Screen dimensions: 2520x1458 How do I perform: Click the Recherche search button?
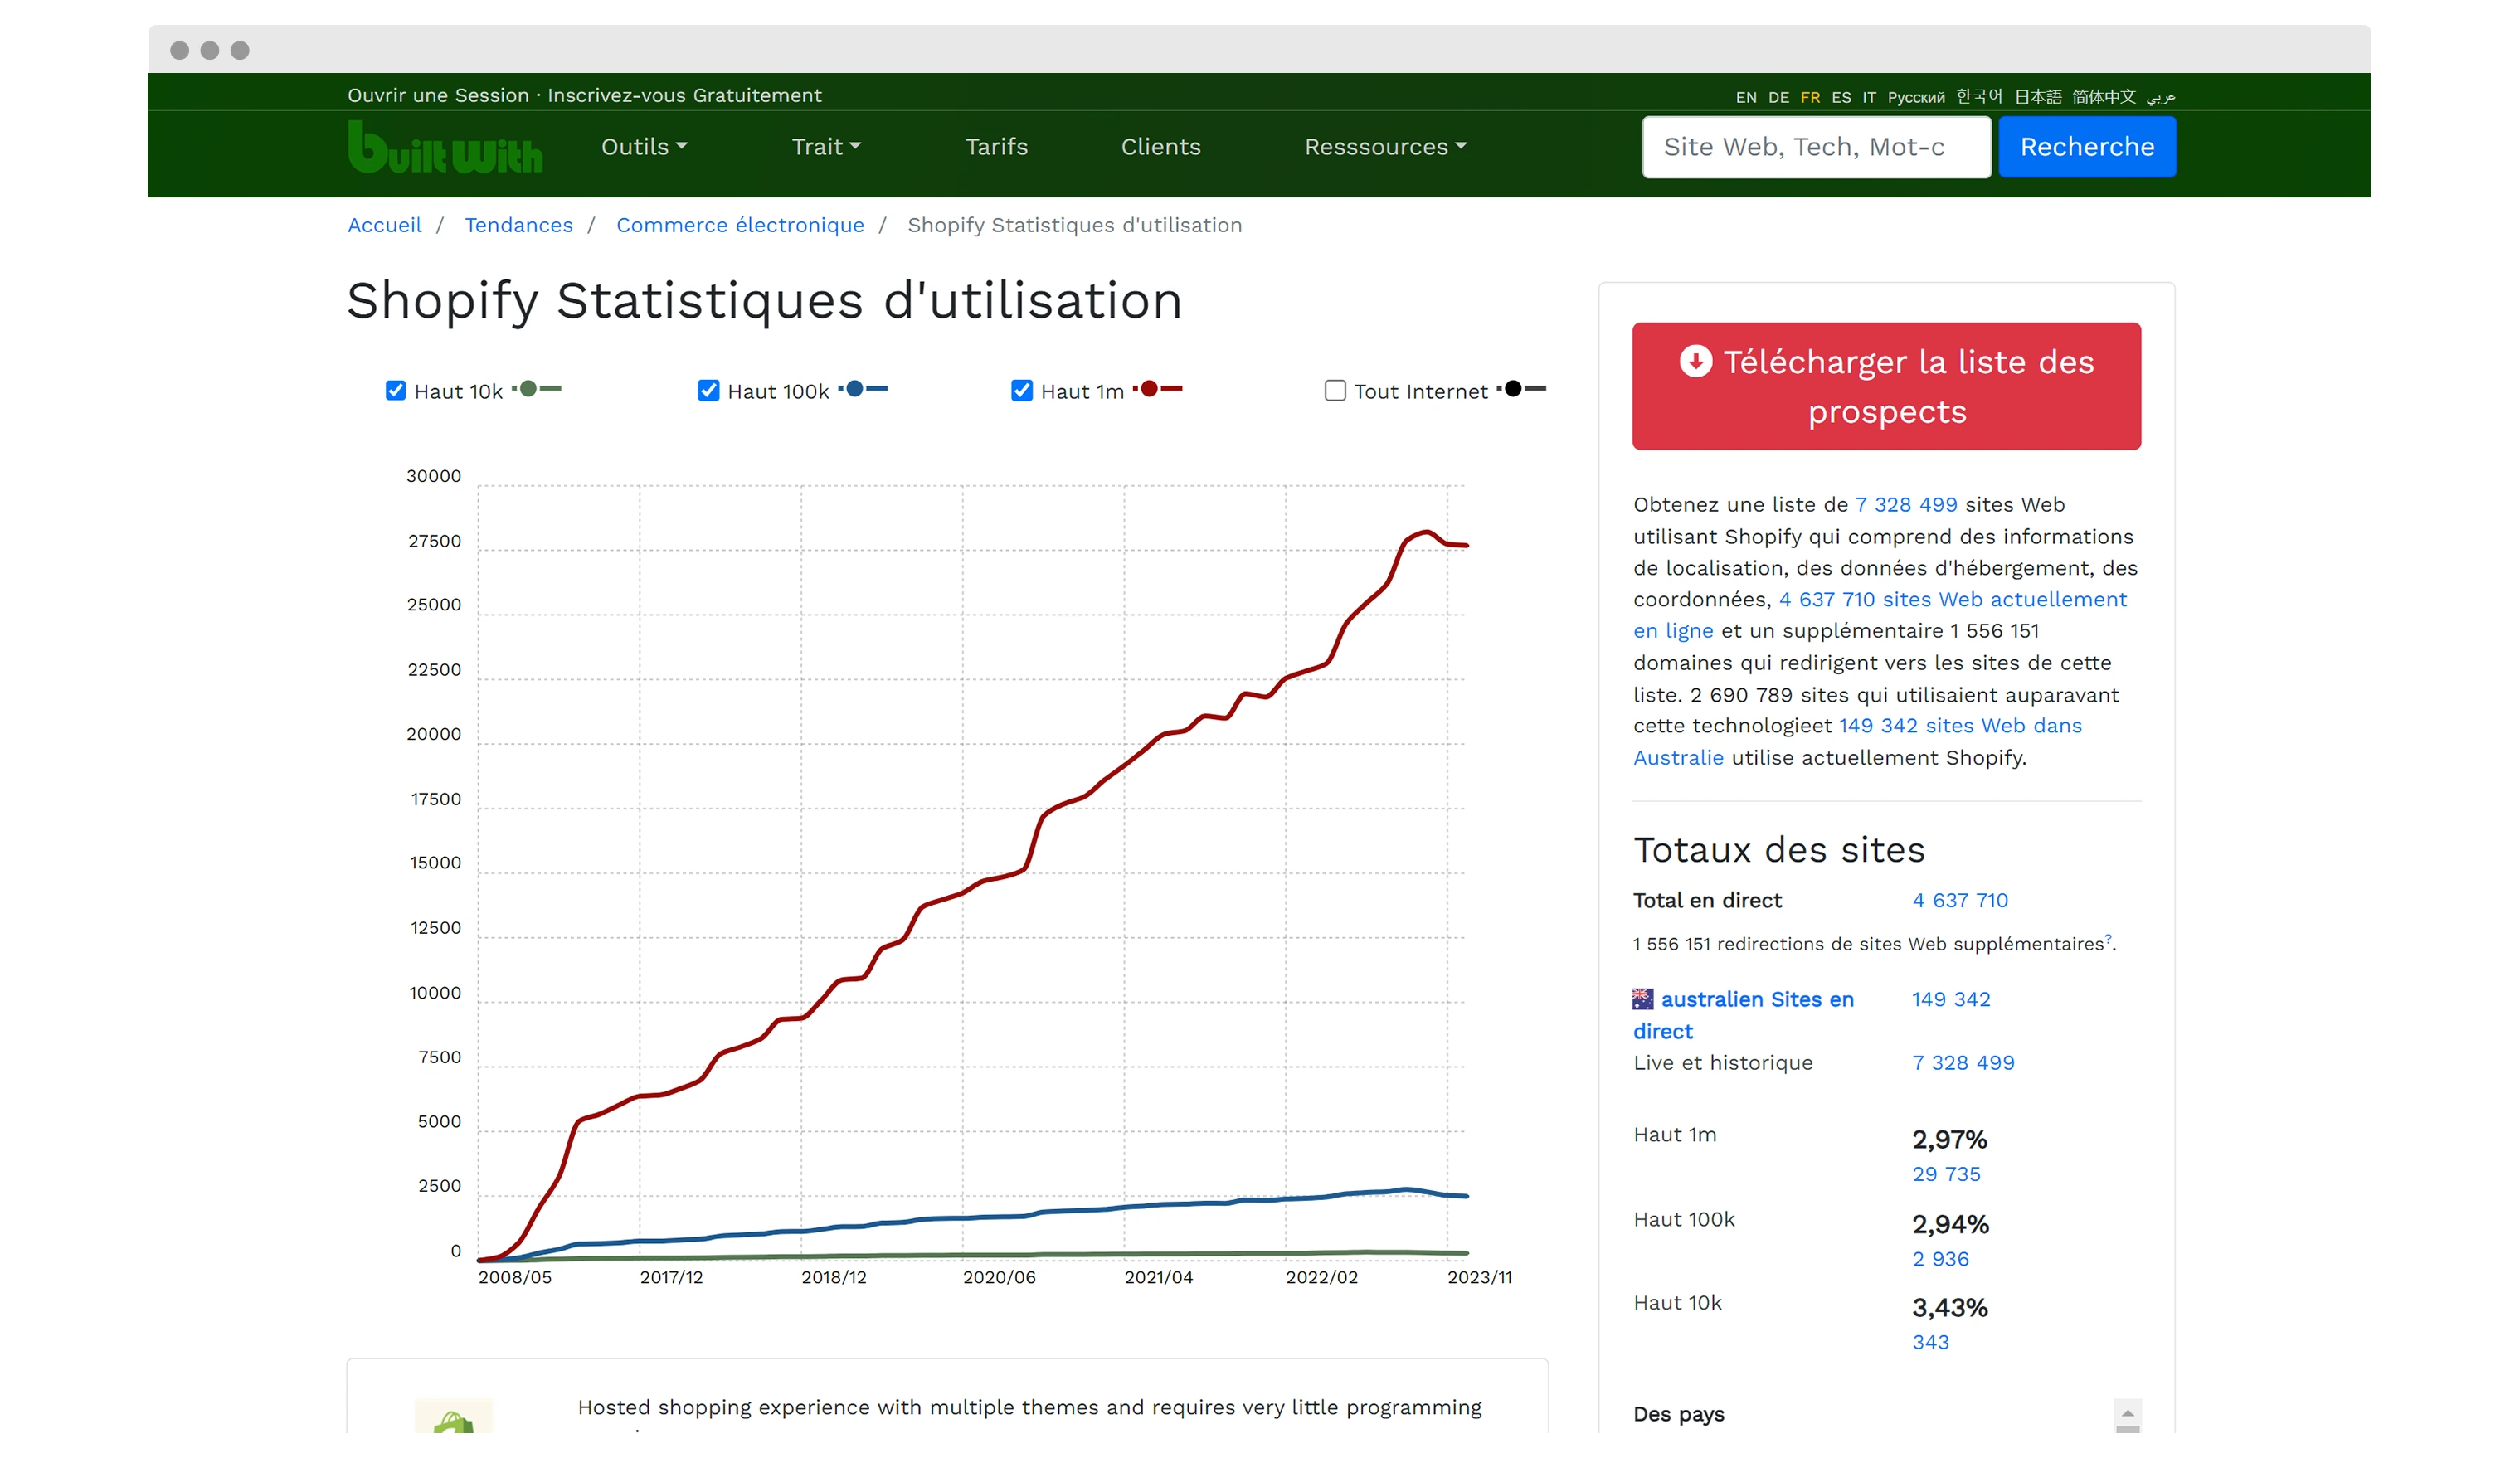click(2087, 147)
